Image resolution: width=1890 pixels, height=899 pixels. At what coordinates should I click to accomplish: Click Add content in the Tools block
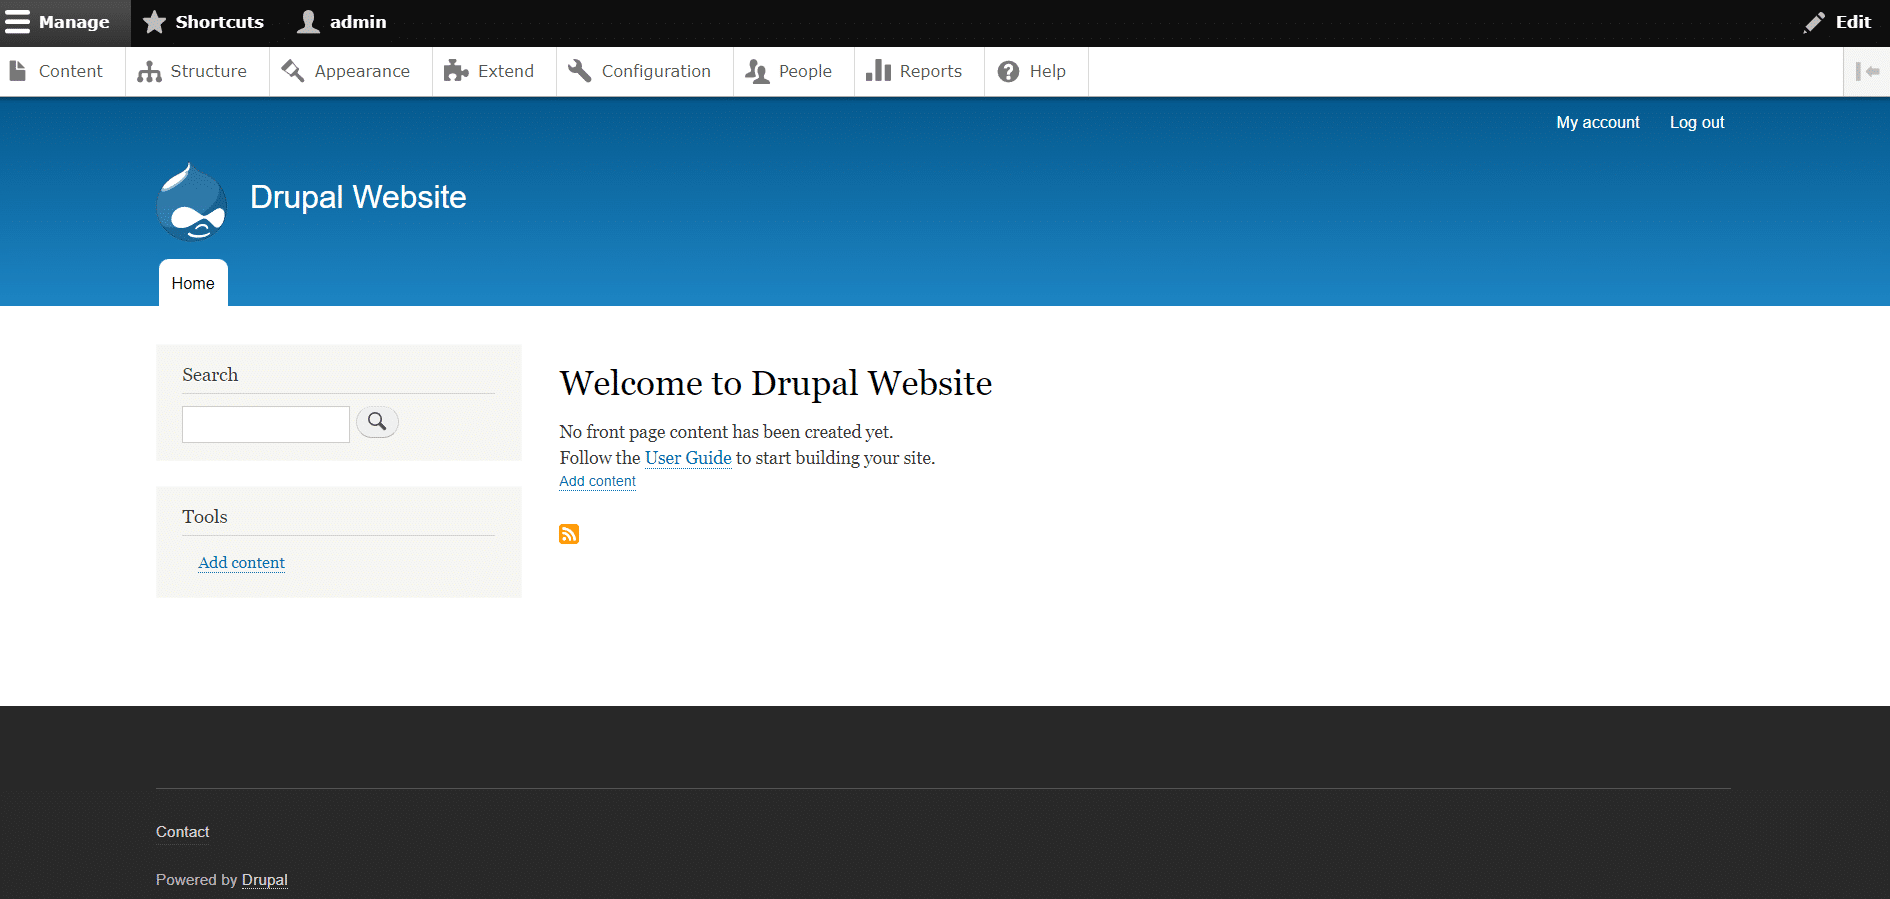241,563
